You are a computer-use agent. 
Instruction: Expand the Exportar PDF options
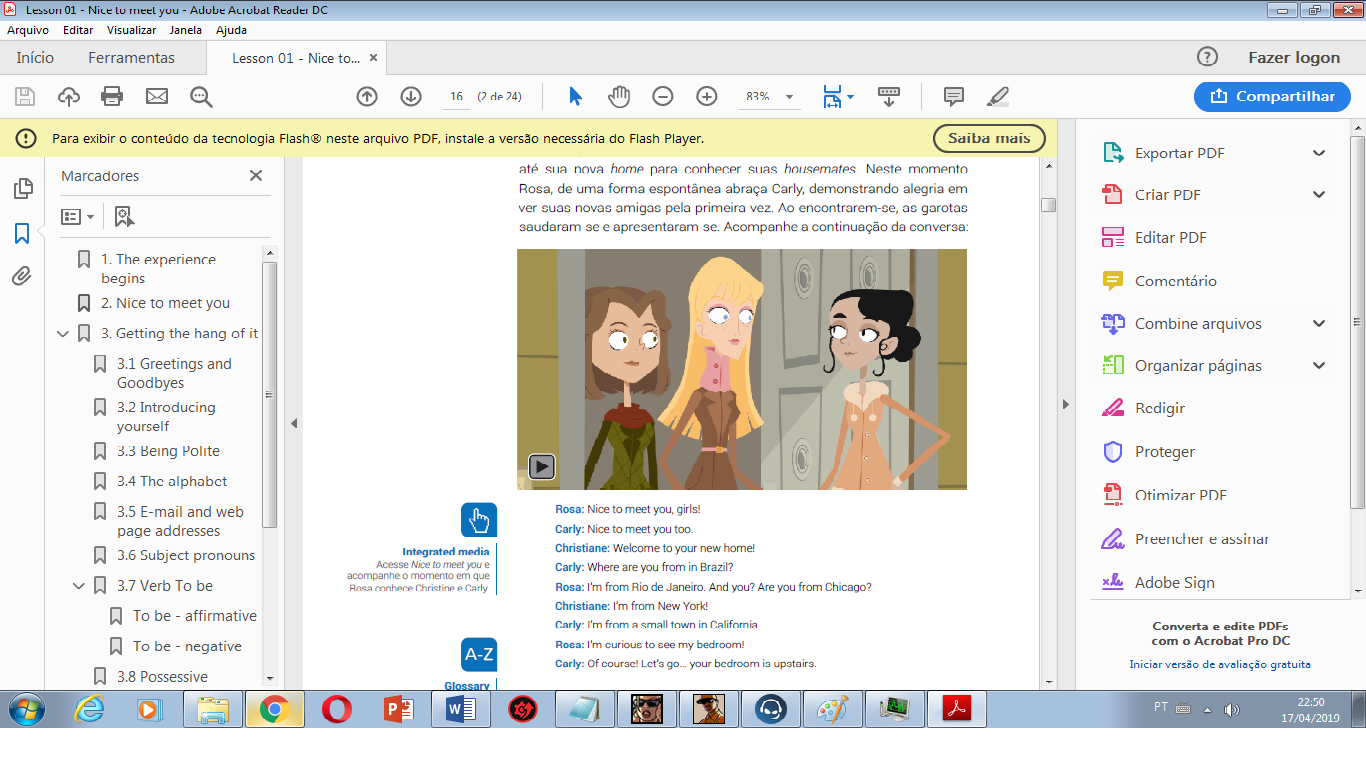[x=1319, y=153]
